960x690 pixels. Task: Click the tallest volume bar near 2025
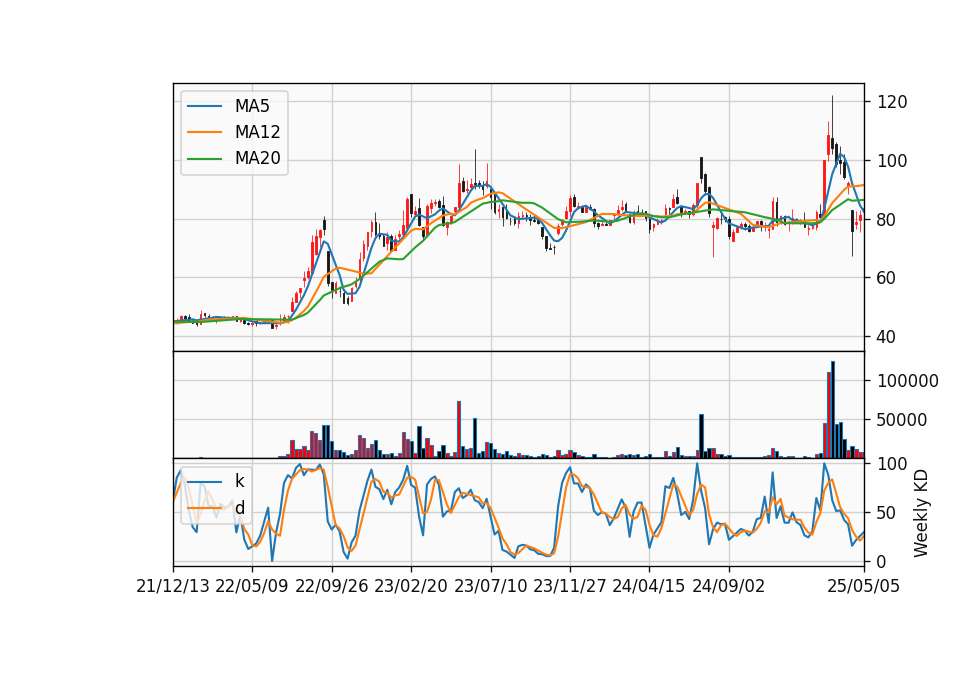pyautogui.click(x=833, y=410)
